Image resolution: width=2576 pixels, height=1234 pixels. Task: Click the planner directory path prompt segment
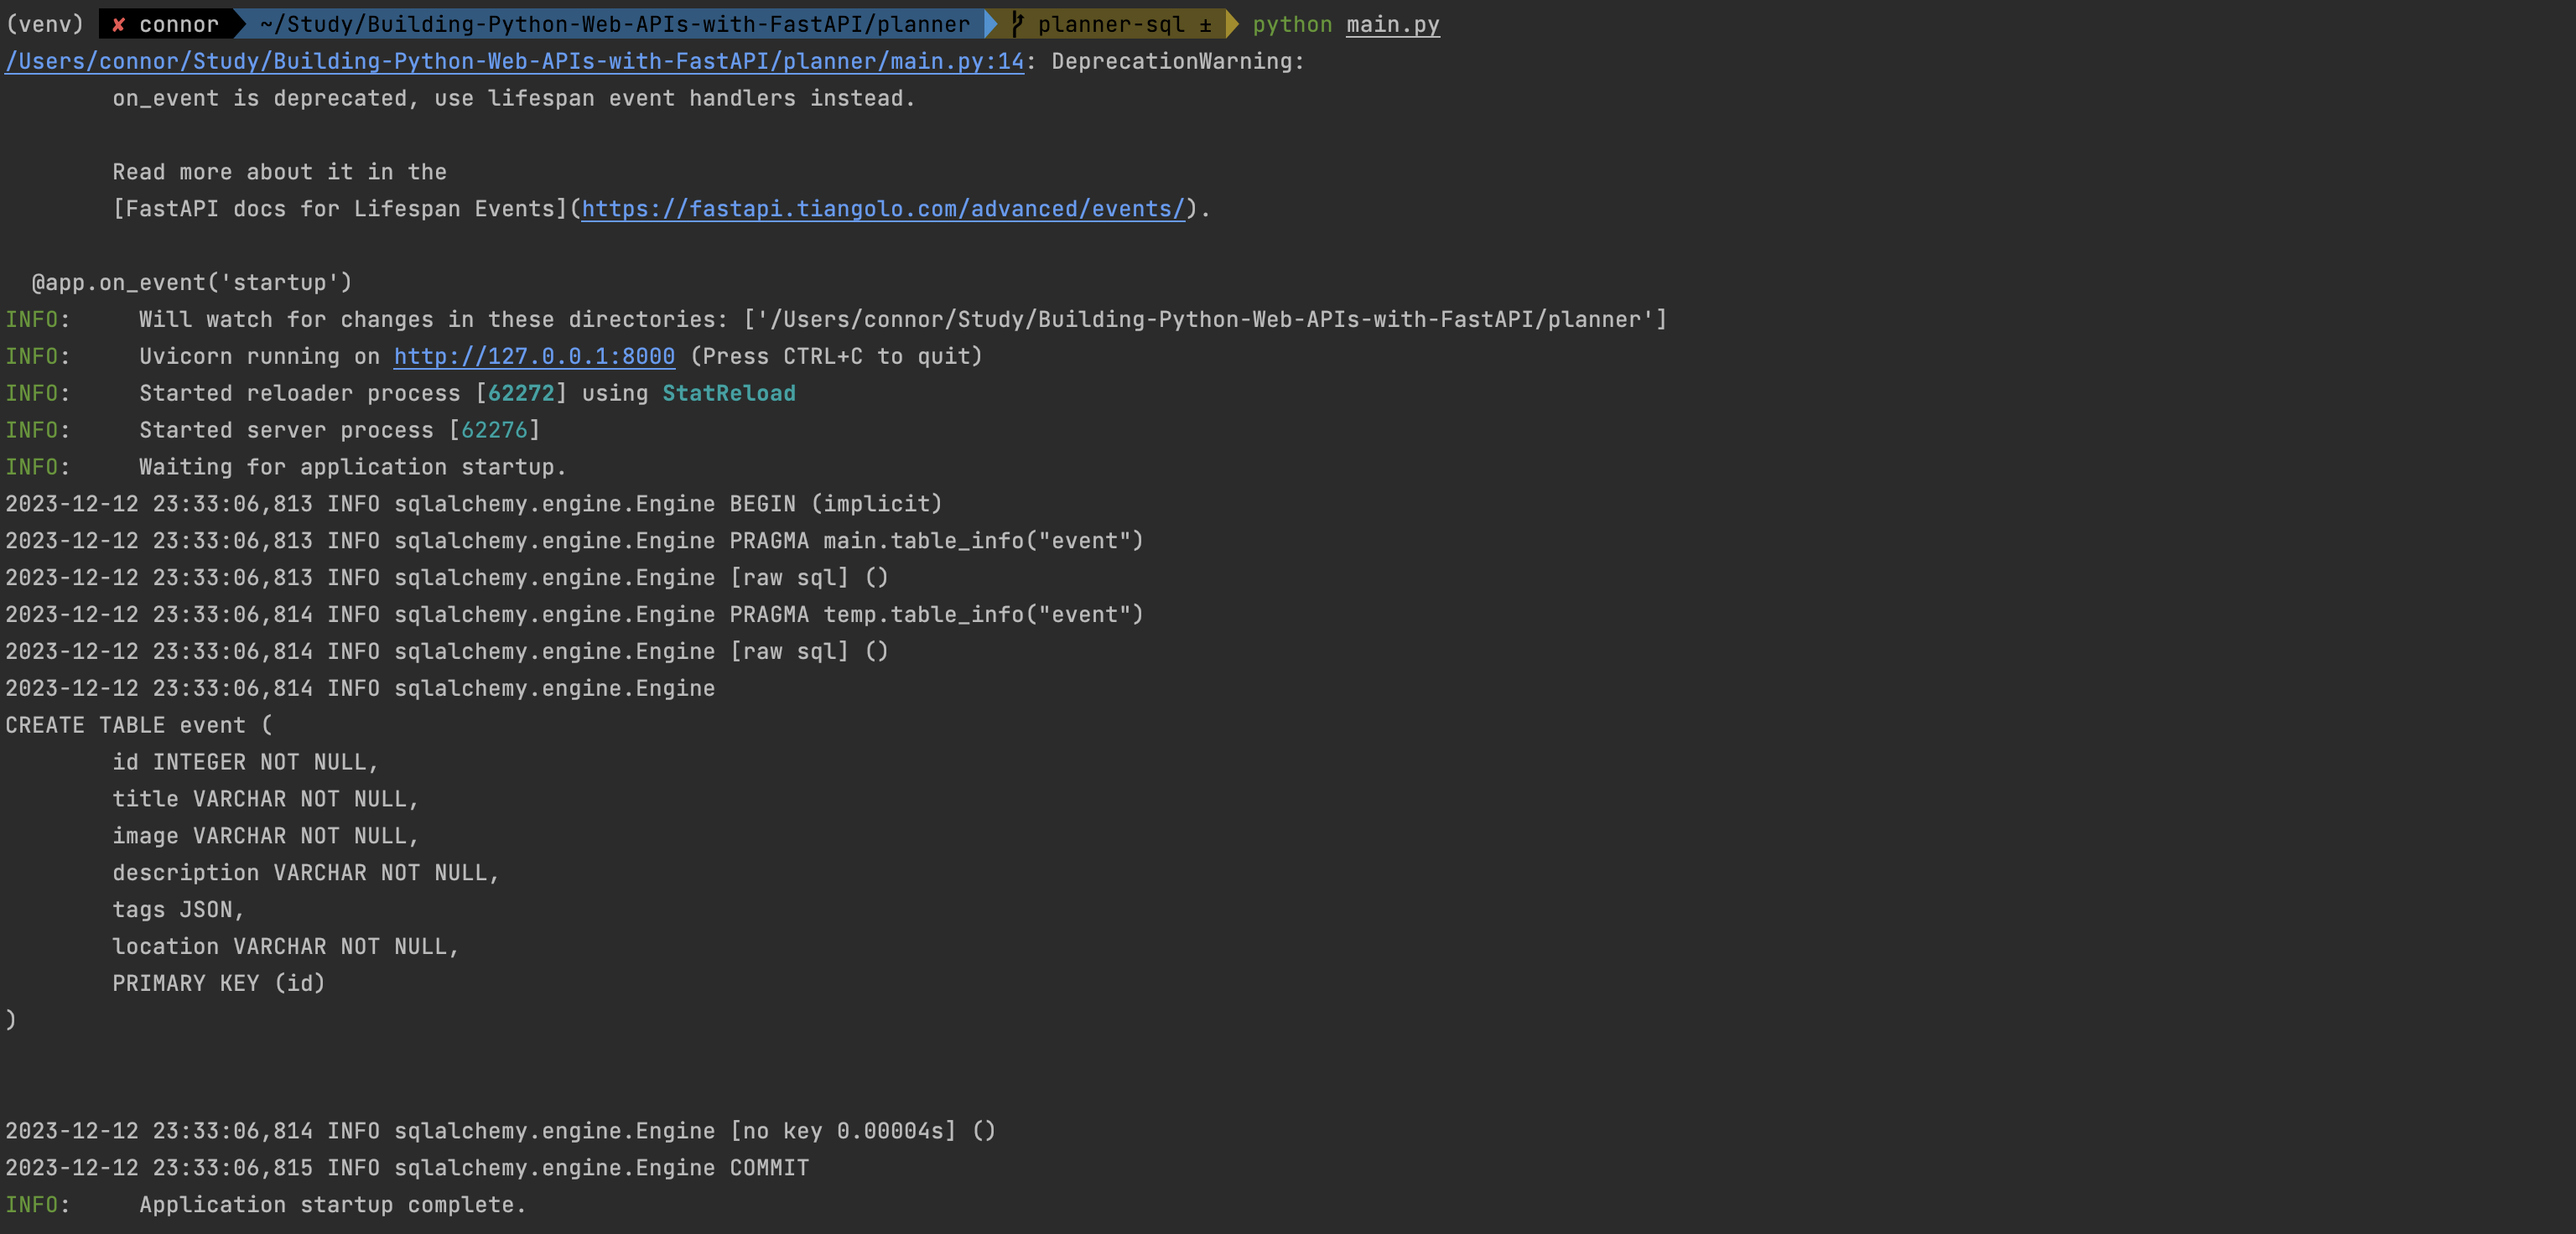click(614, 24)
